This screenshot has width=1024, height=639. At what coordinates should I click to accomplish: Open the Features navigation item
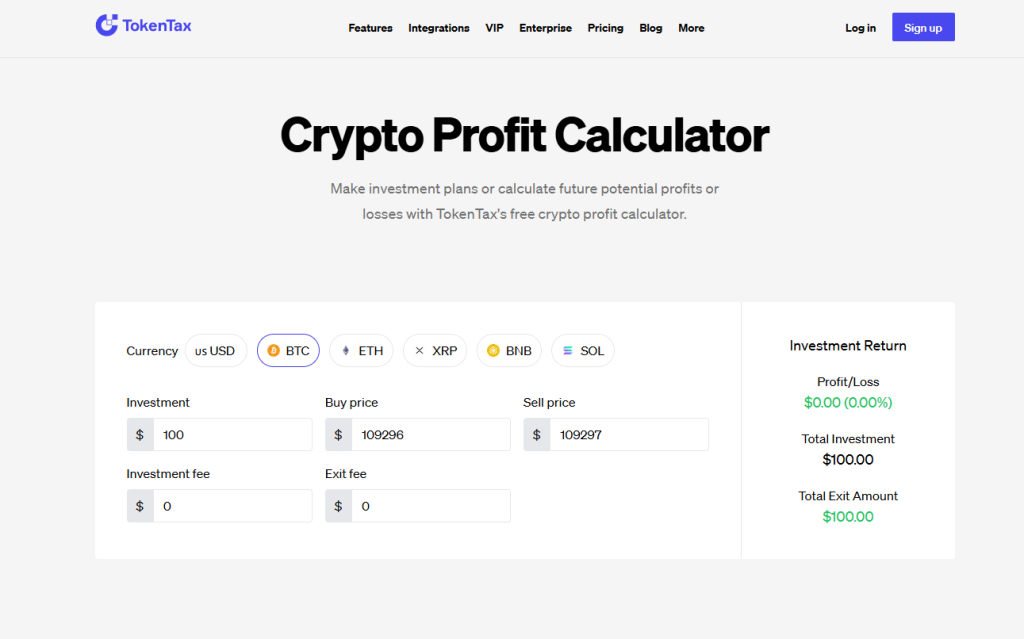pyautogui.click(x=370, y=28)
